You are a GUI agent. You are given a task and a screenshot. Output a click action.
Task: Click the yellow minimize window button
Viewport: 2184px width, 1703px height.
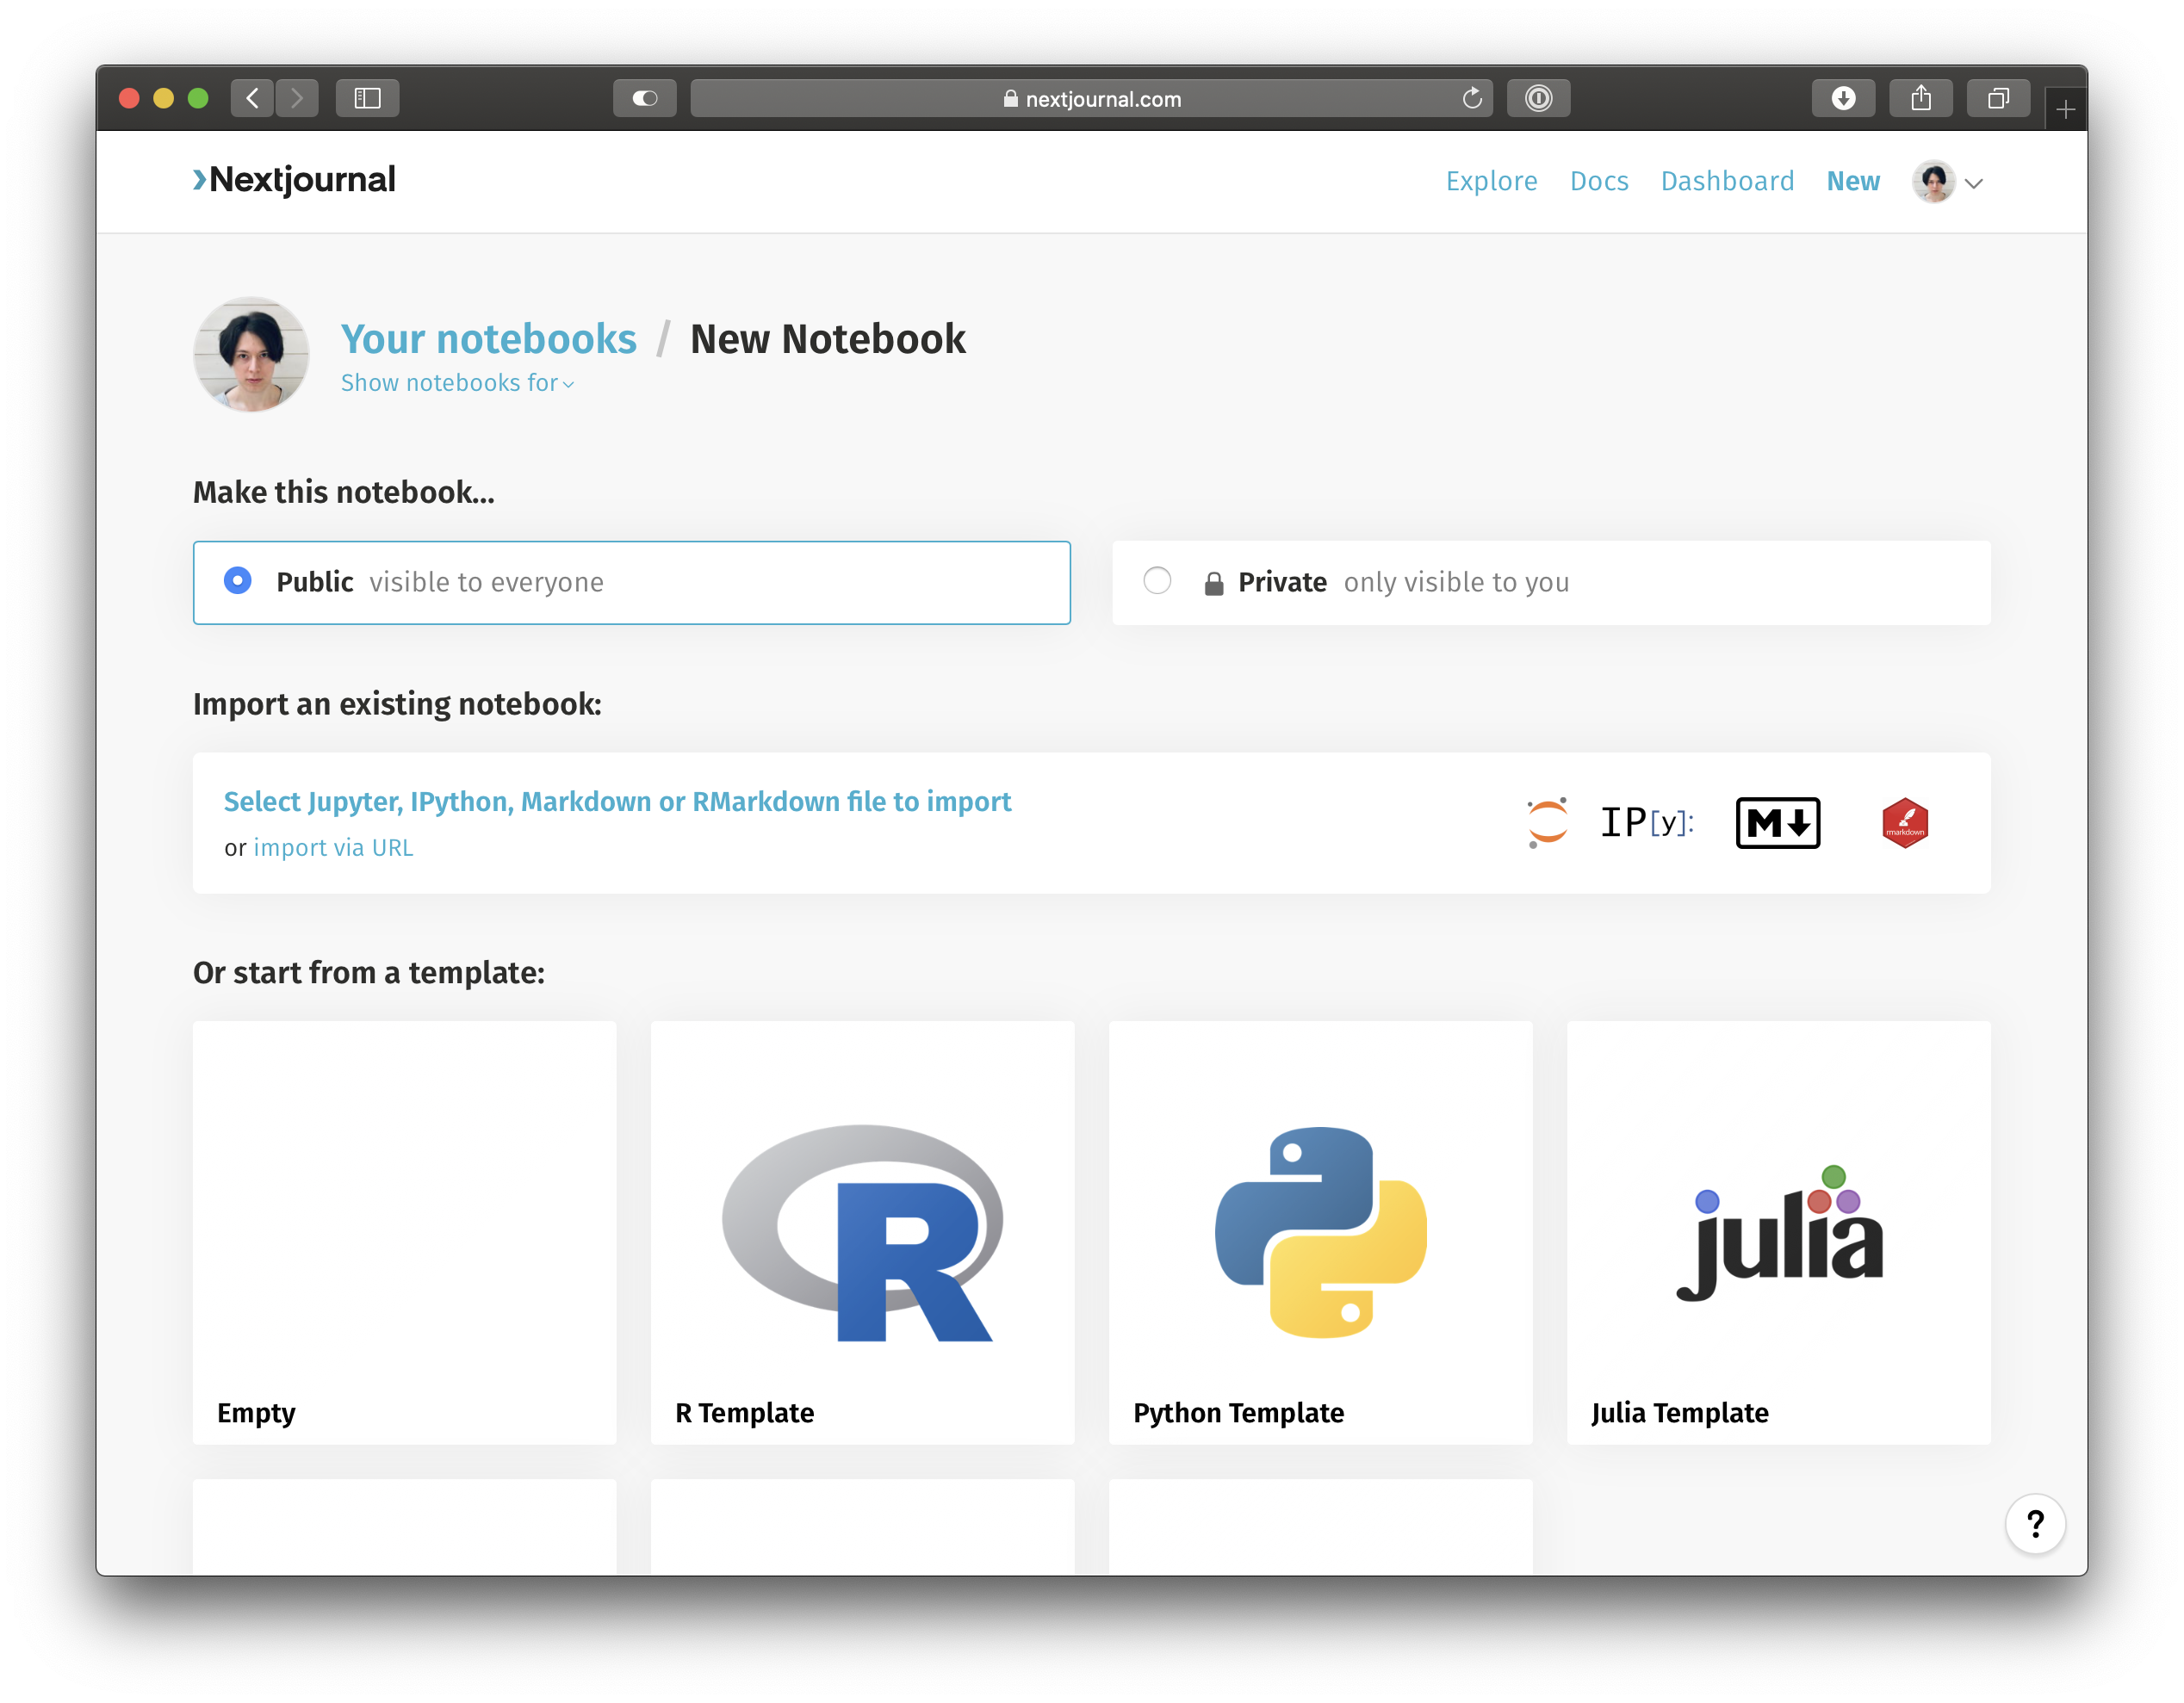[x=163, y=98]
